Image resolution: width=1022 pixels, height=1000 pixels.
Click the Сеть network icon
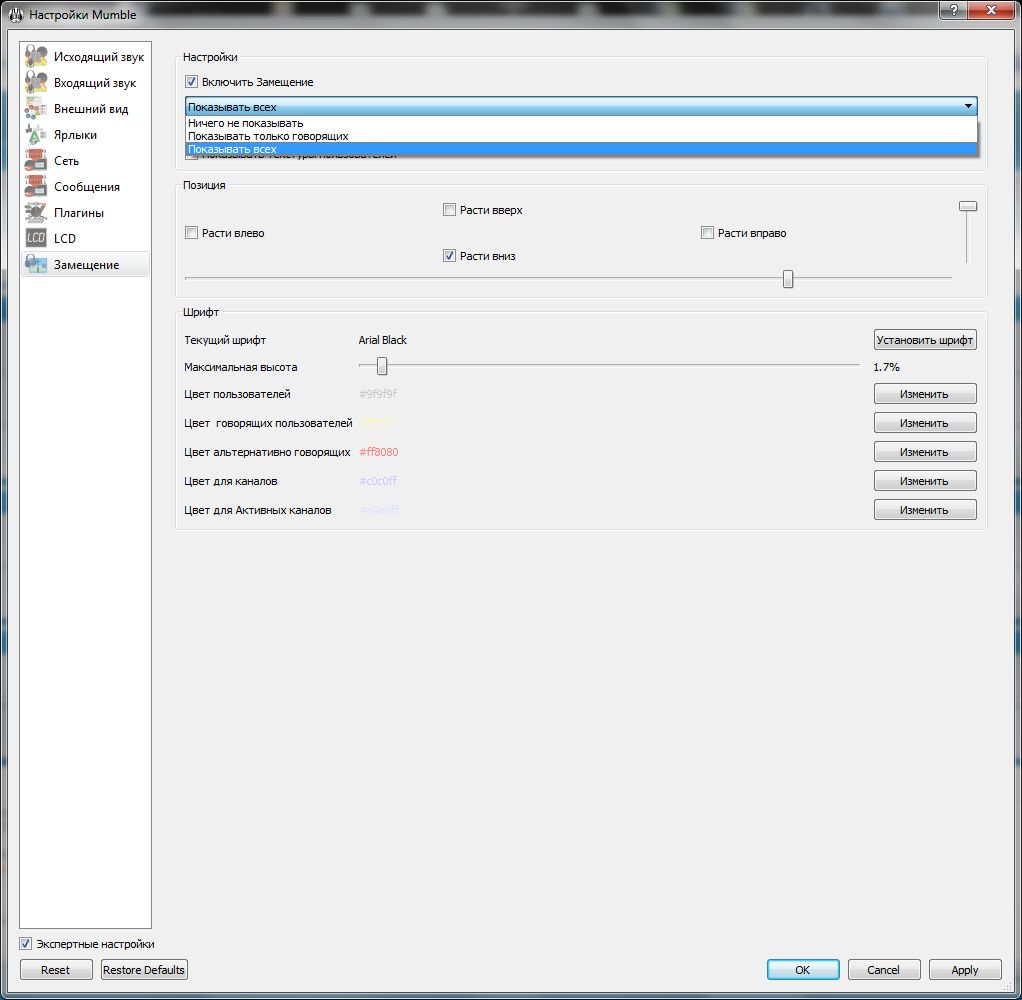point(37,161)
